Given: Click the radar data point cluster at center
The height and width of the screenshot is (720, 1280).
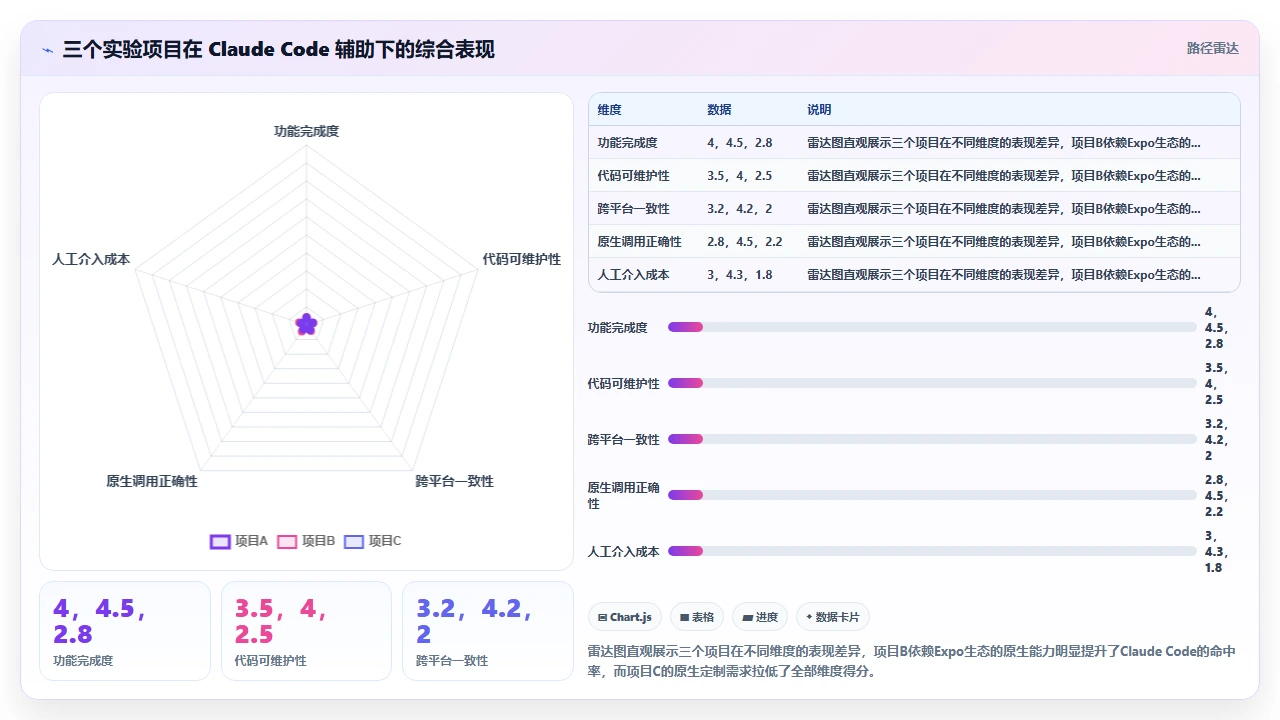Looking at the screenshot, I should click(306, 324).
